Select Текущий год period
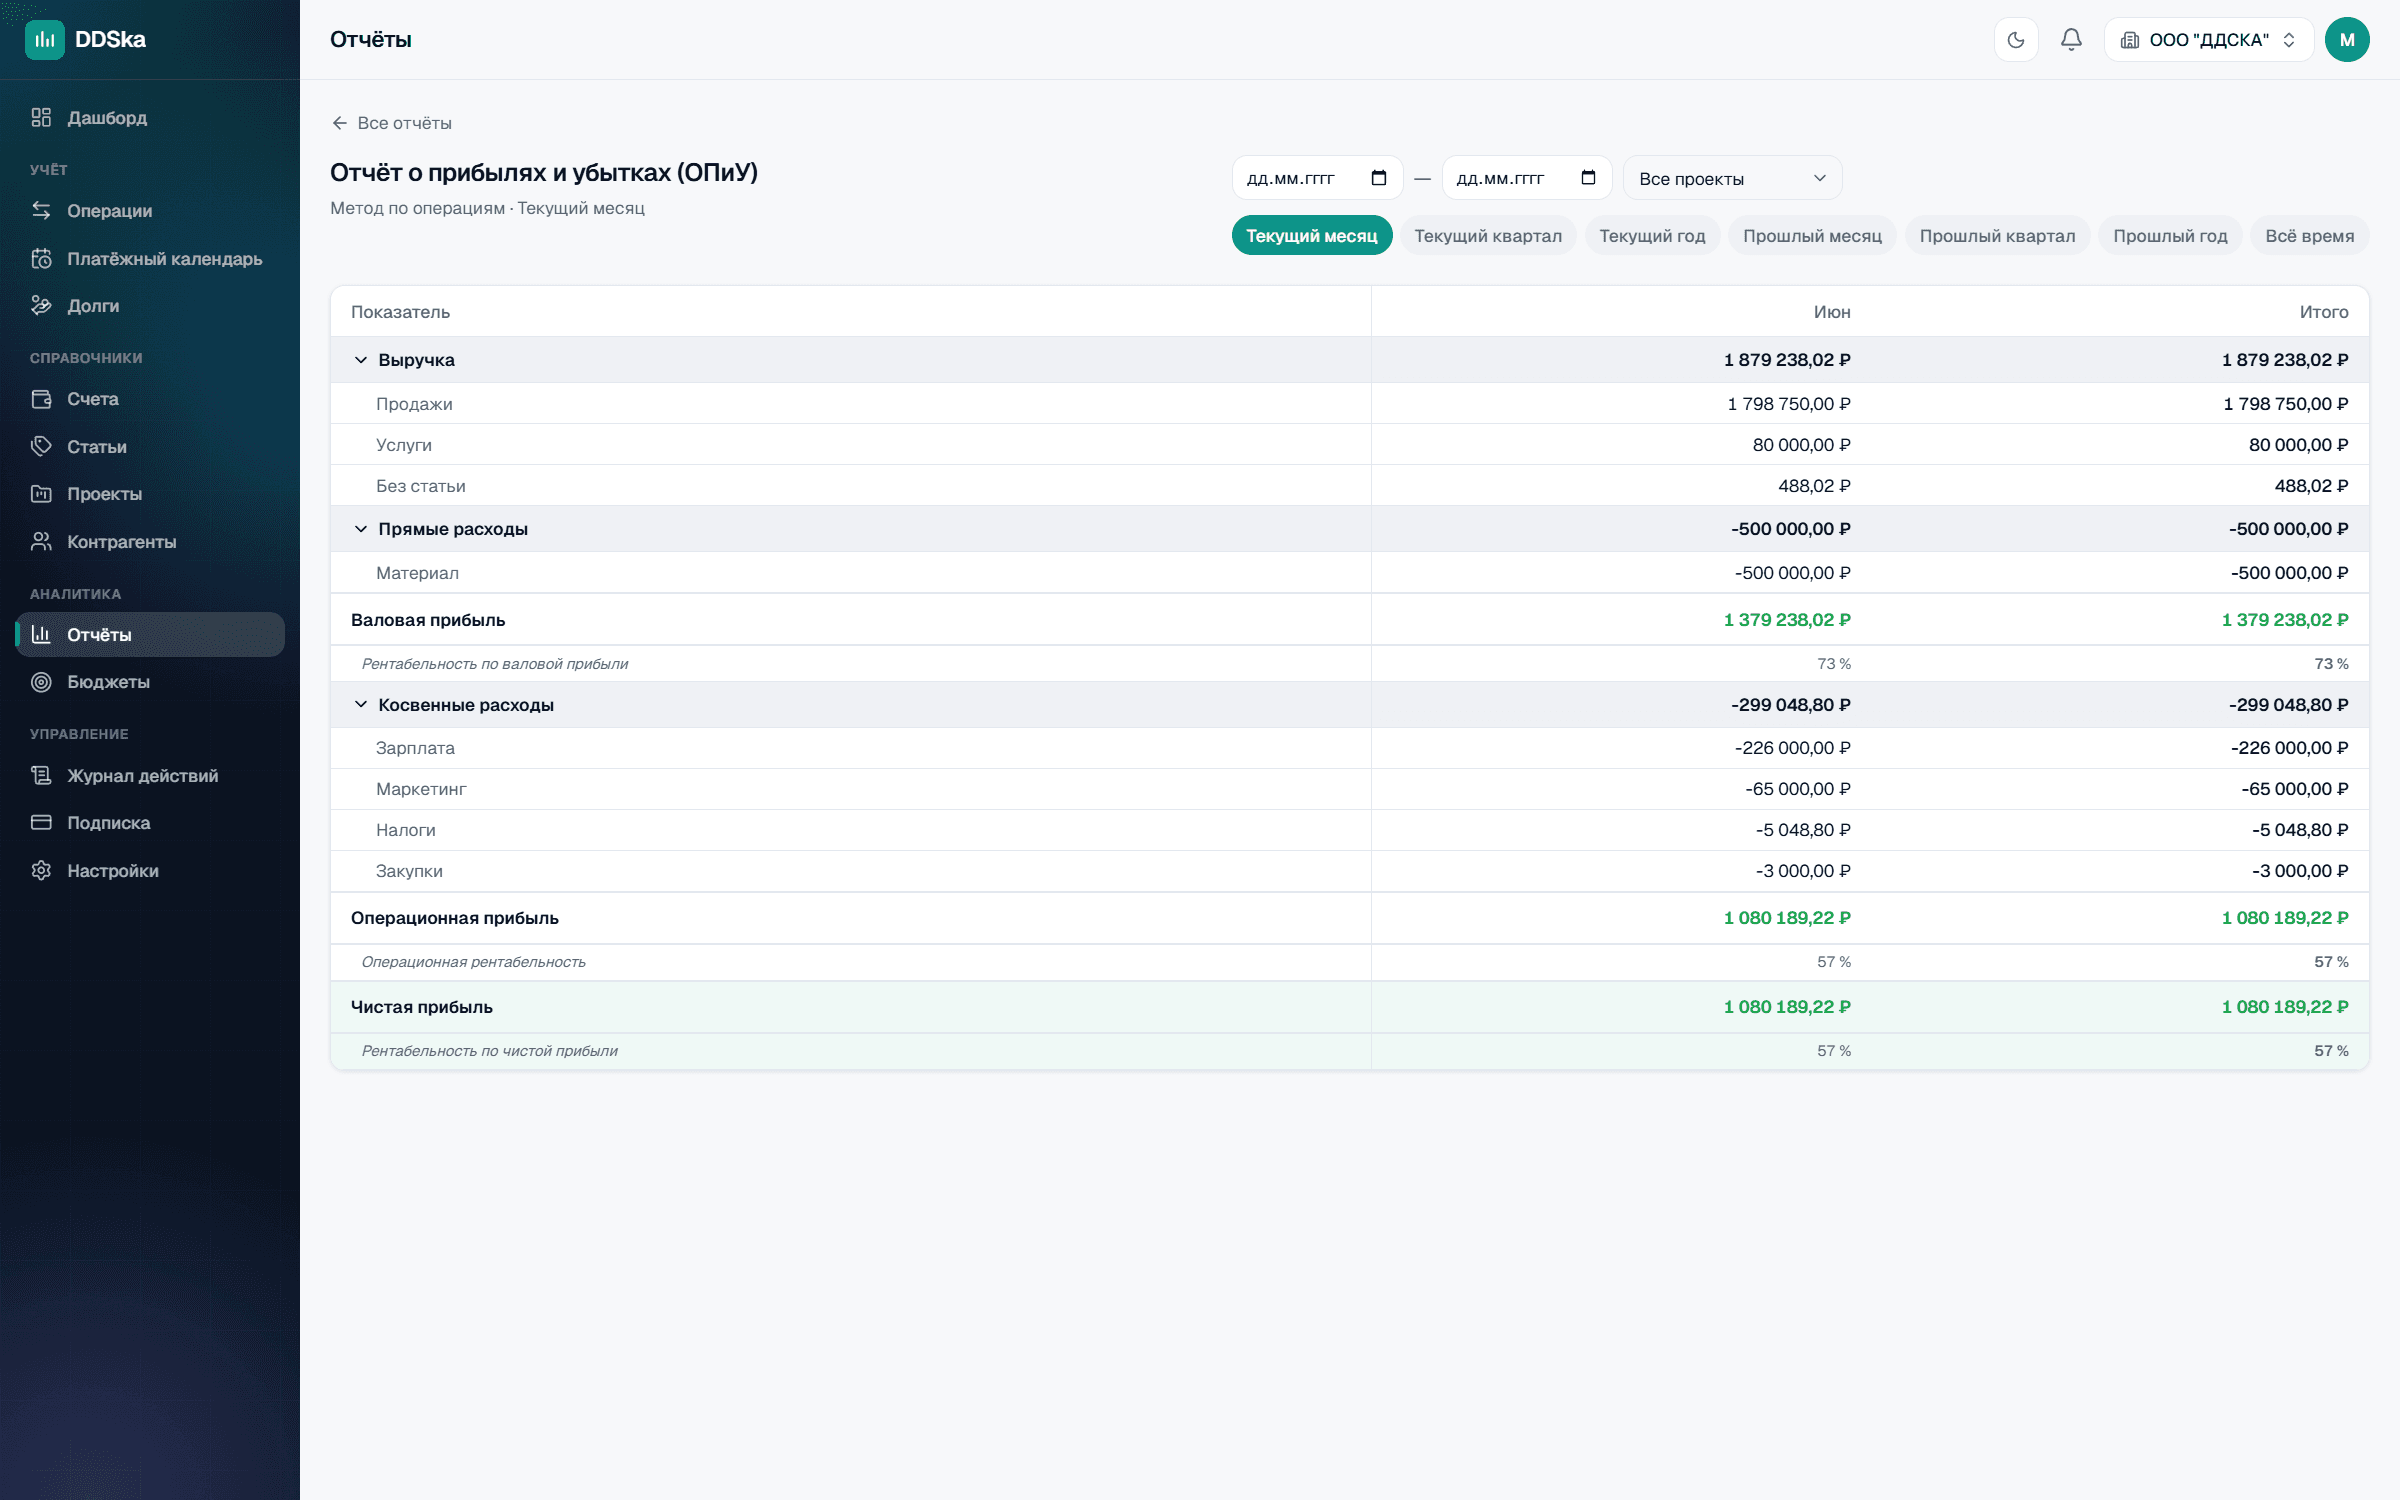 click(x=1652, y=236)
